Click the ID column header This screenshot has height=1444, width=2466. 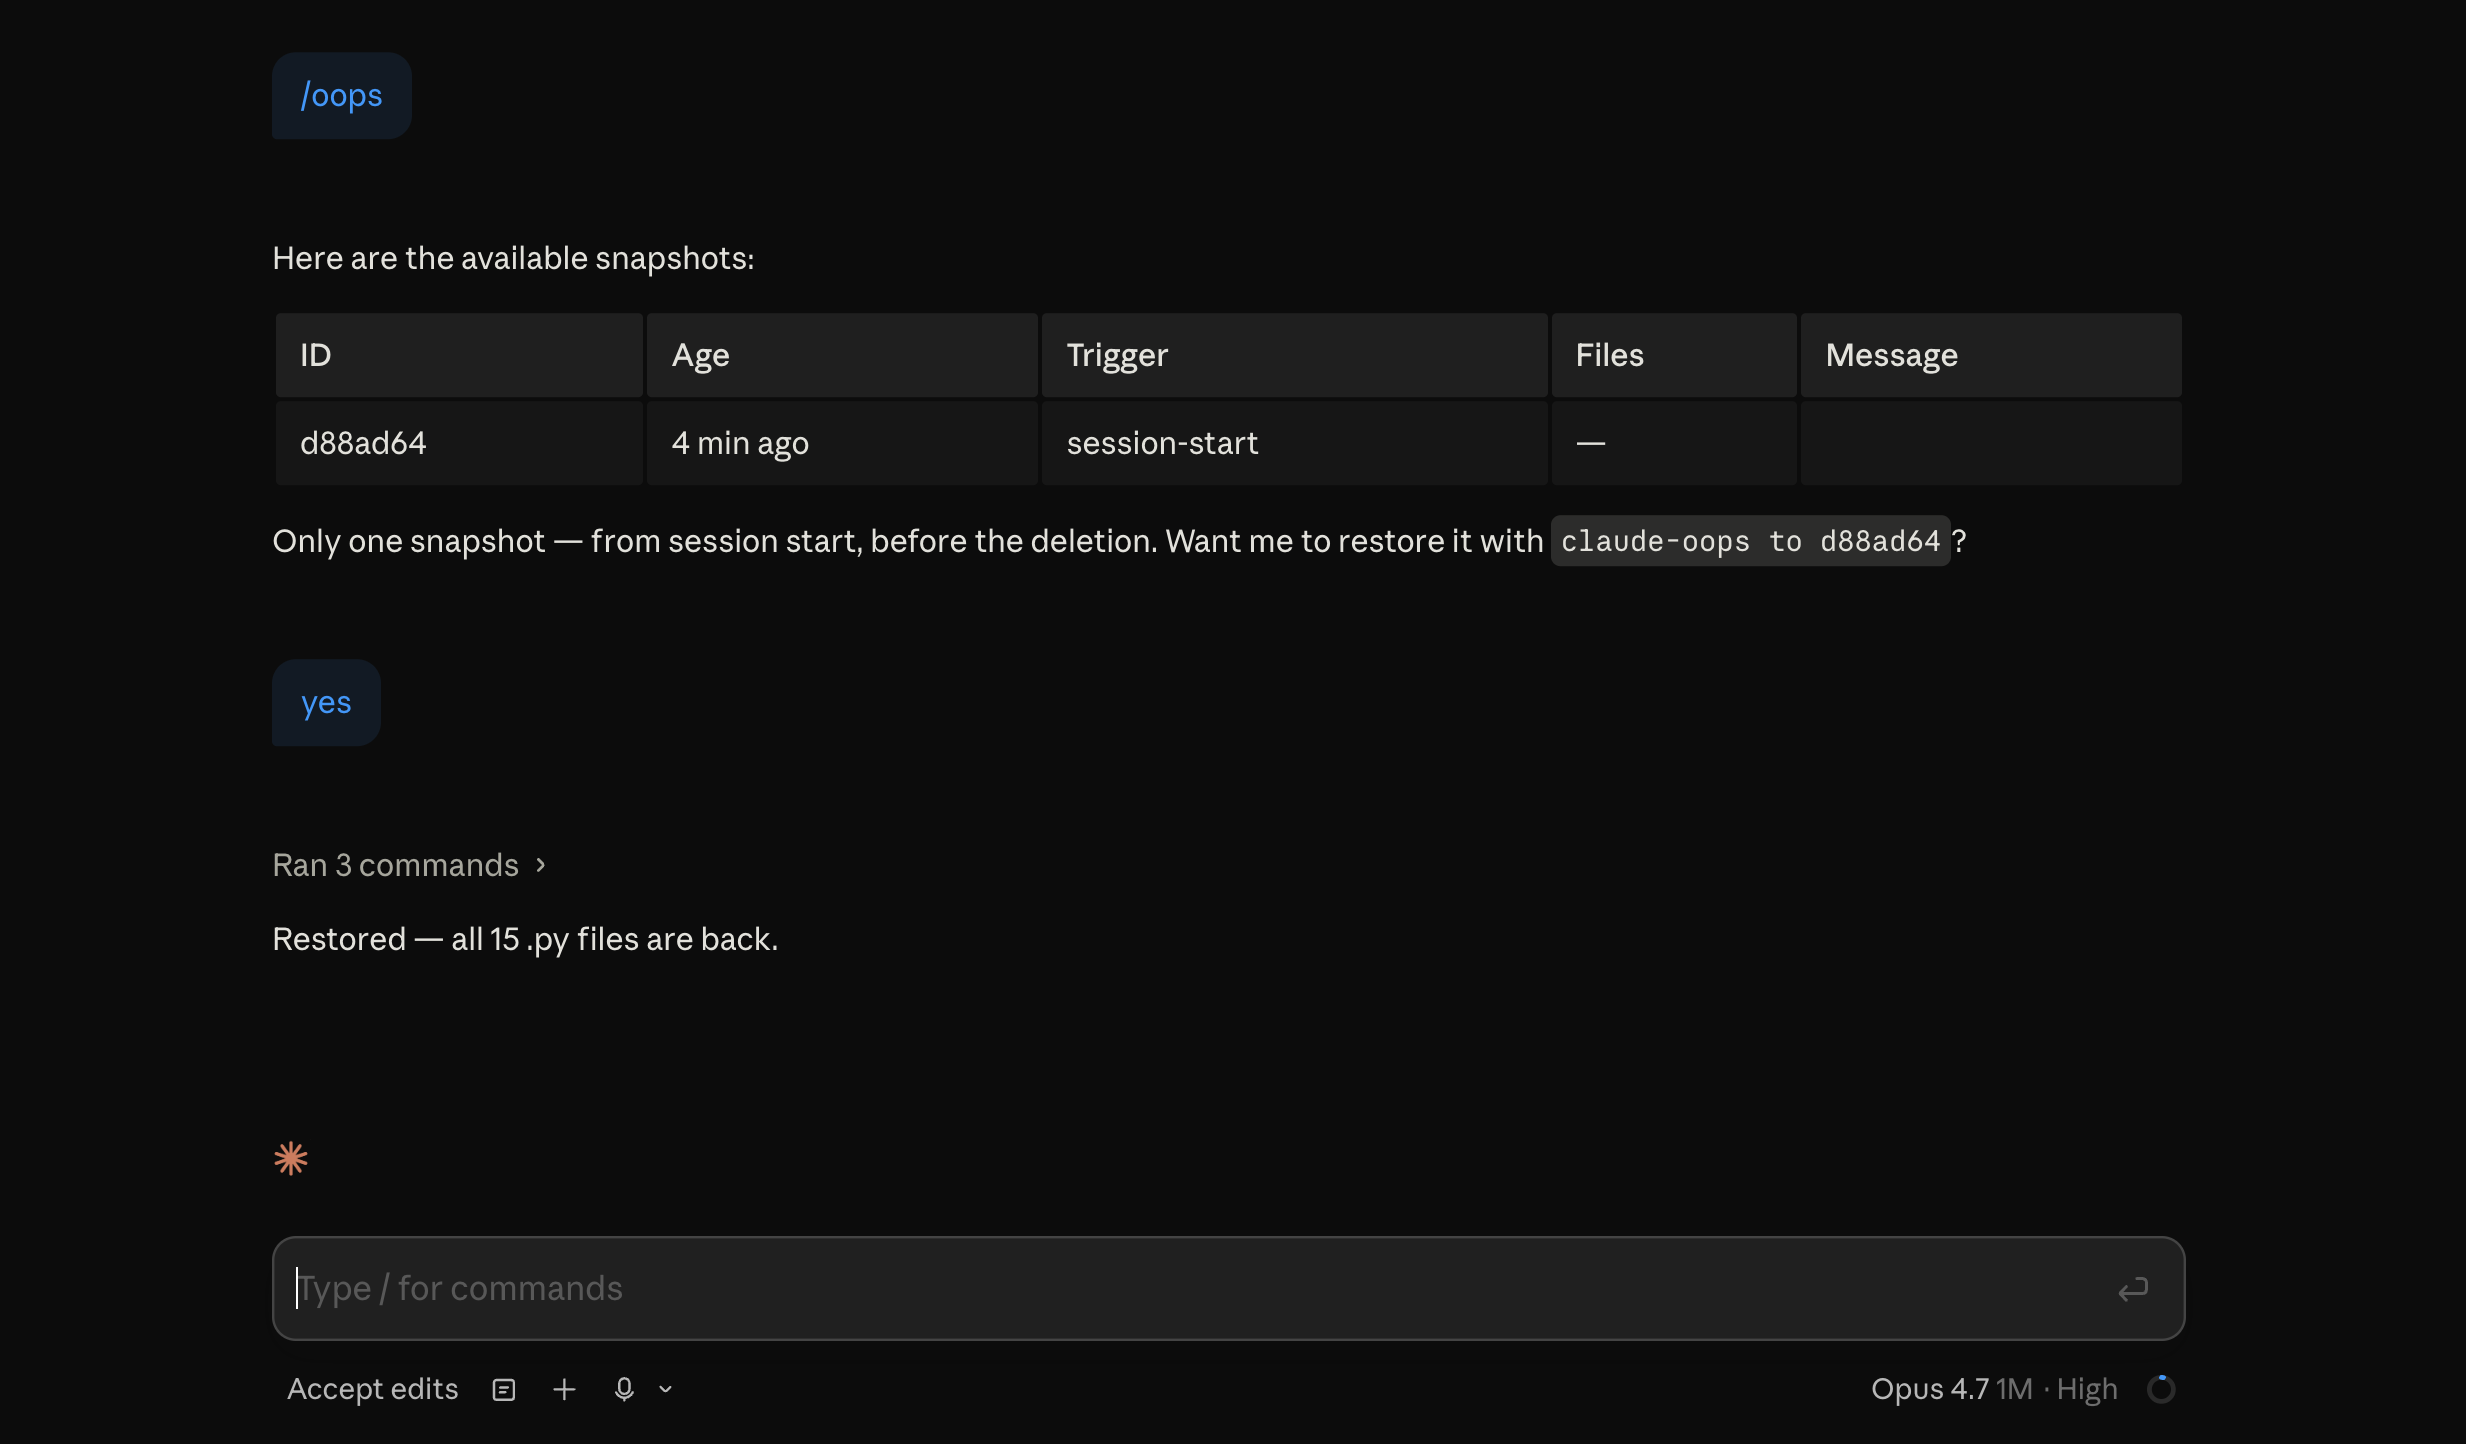(x=459, y=355)
